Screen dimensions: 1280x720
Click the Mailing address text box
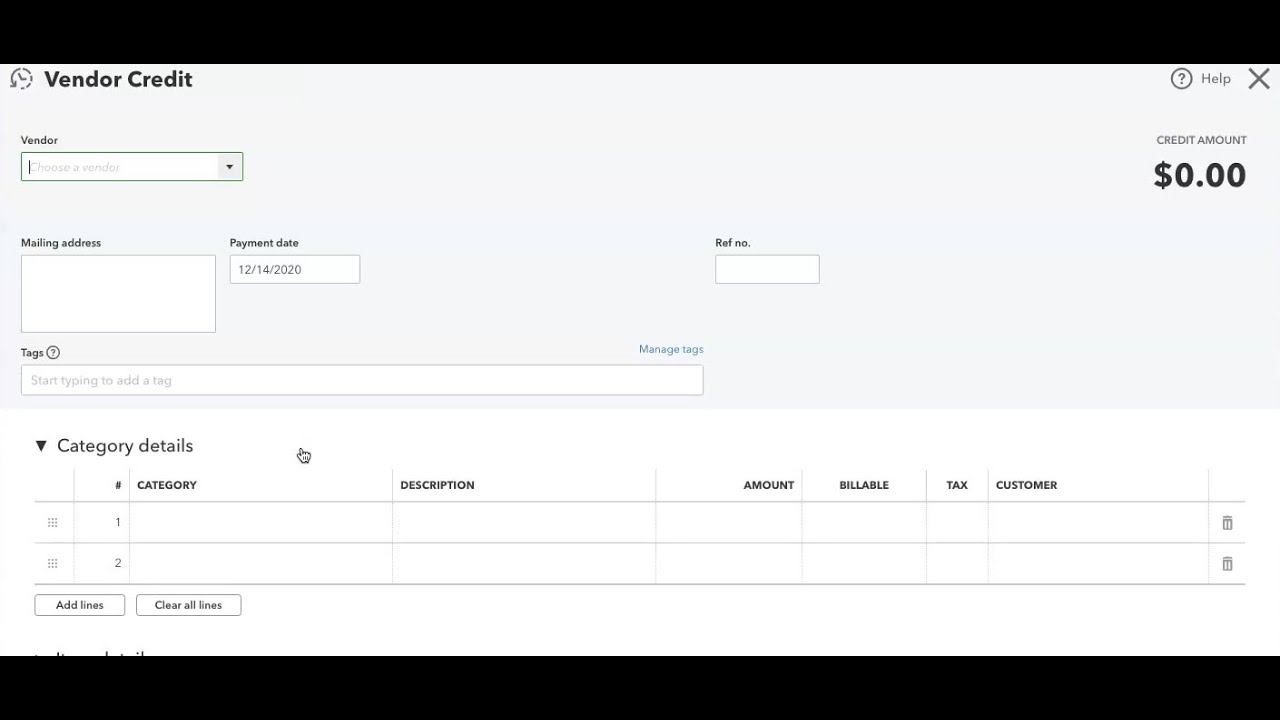(118, 294)
